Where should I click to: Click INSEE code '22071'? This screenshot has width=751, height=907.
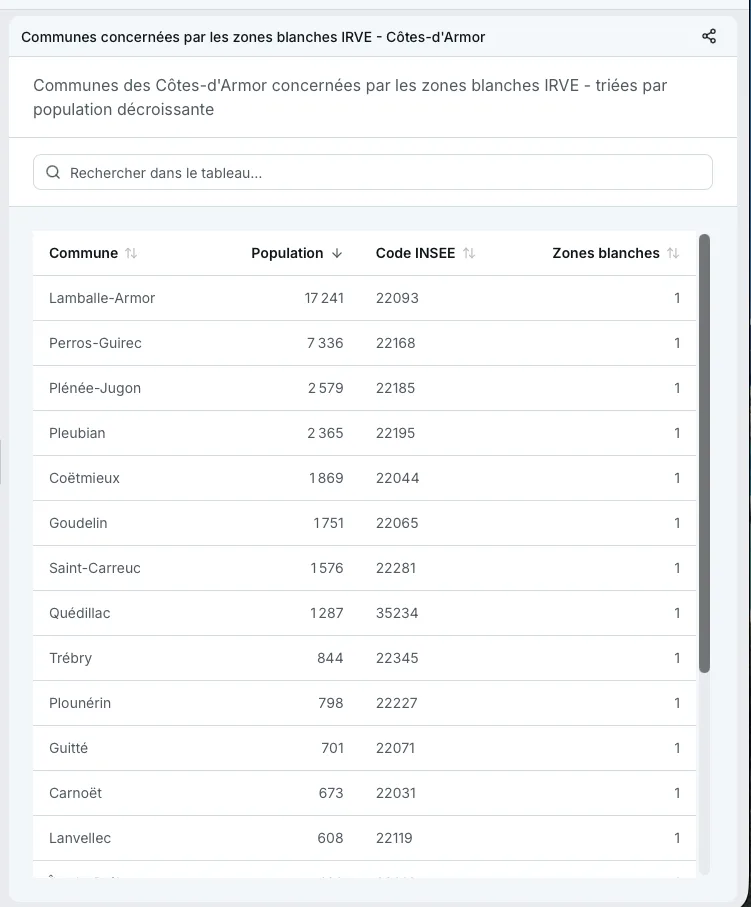(x=396, y=748)
